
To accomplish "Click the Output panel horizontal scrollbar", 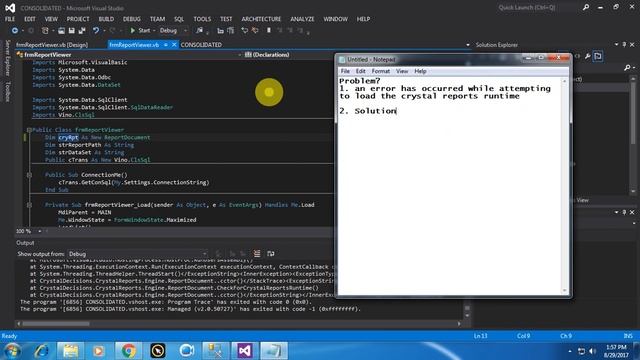I will pyautogui.click(x=239, y=324).
